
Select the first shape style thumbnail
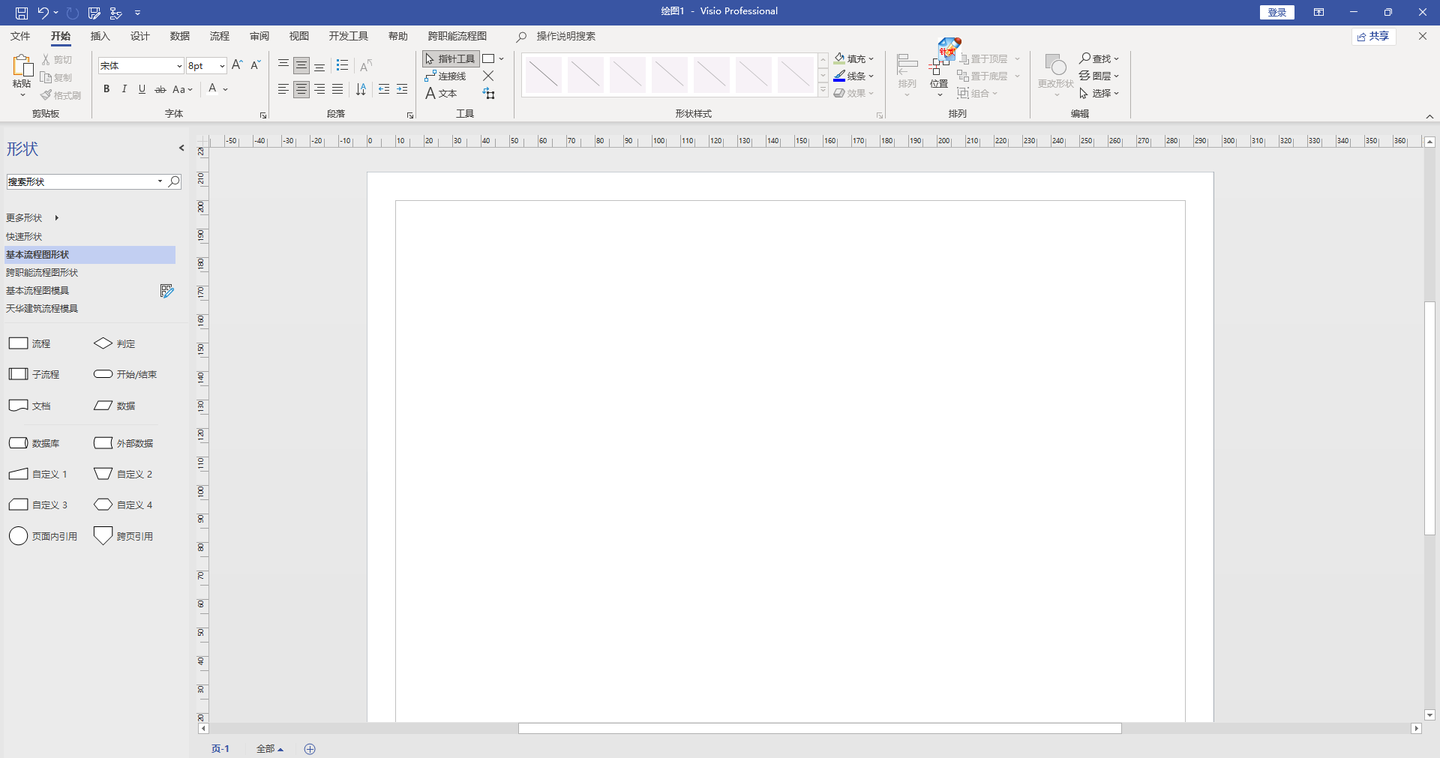click(544, 75)
